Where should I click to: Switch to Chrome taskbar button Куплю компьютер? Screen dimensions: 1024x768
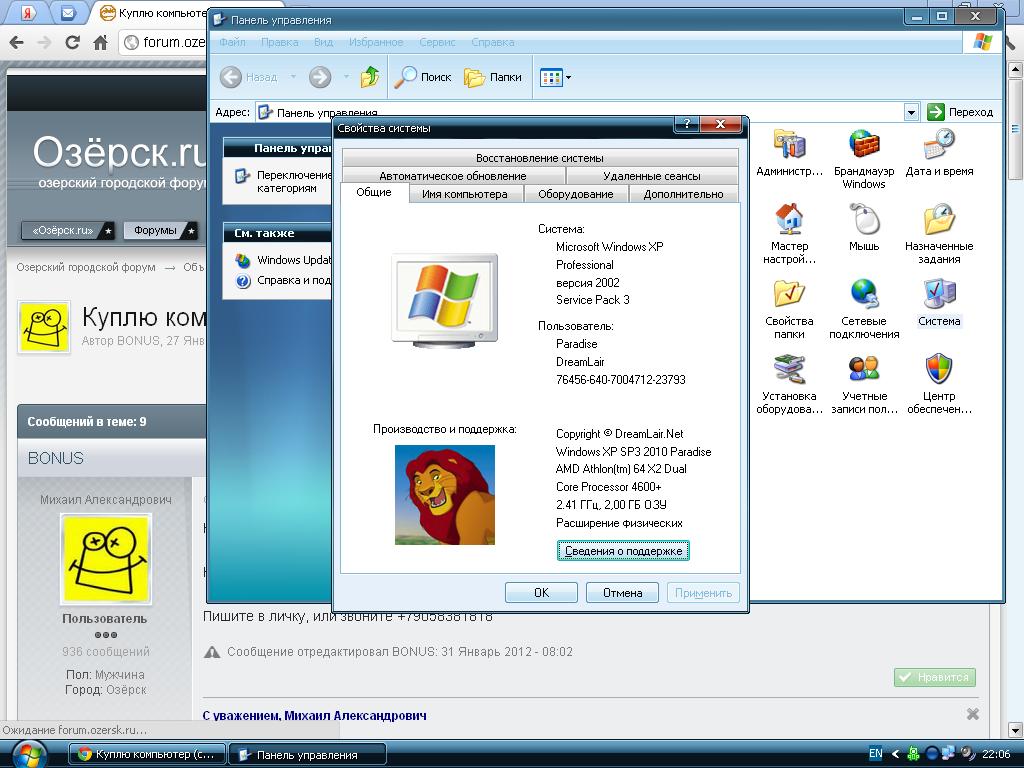(x=147, y=754)
